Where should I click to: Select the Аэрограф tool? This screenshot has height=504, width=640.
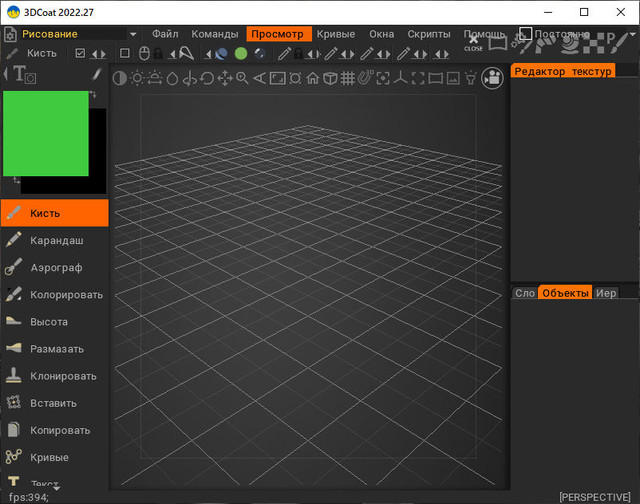tap(55, 268)
